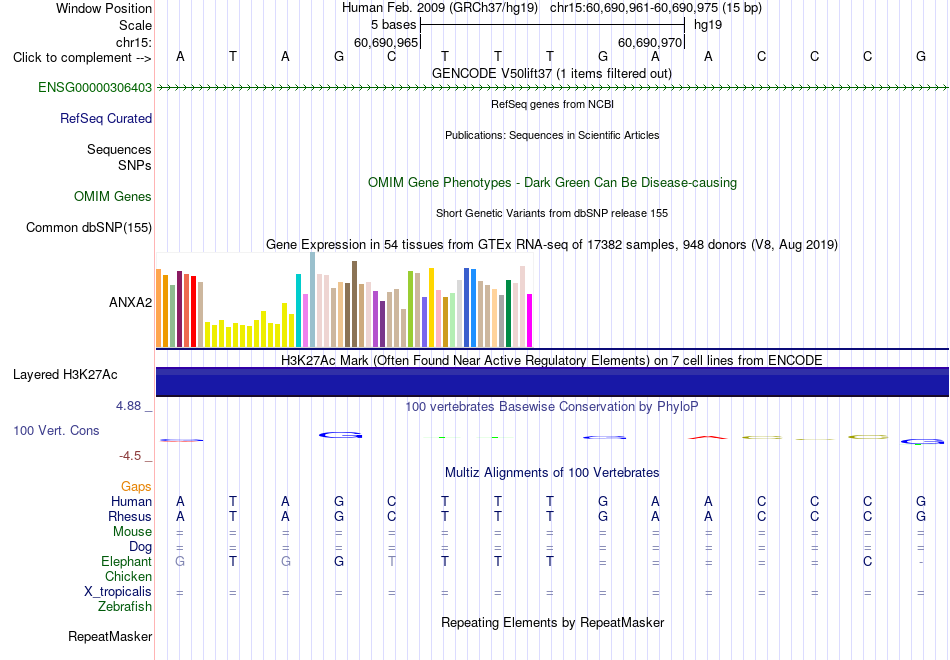Screen dimensions: 950x660
Task: Click 'Multiz Alignments of 100 Vertebrates' title
Action: point(552,472)
